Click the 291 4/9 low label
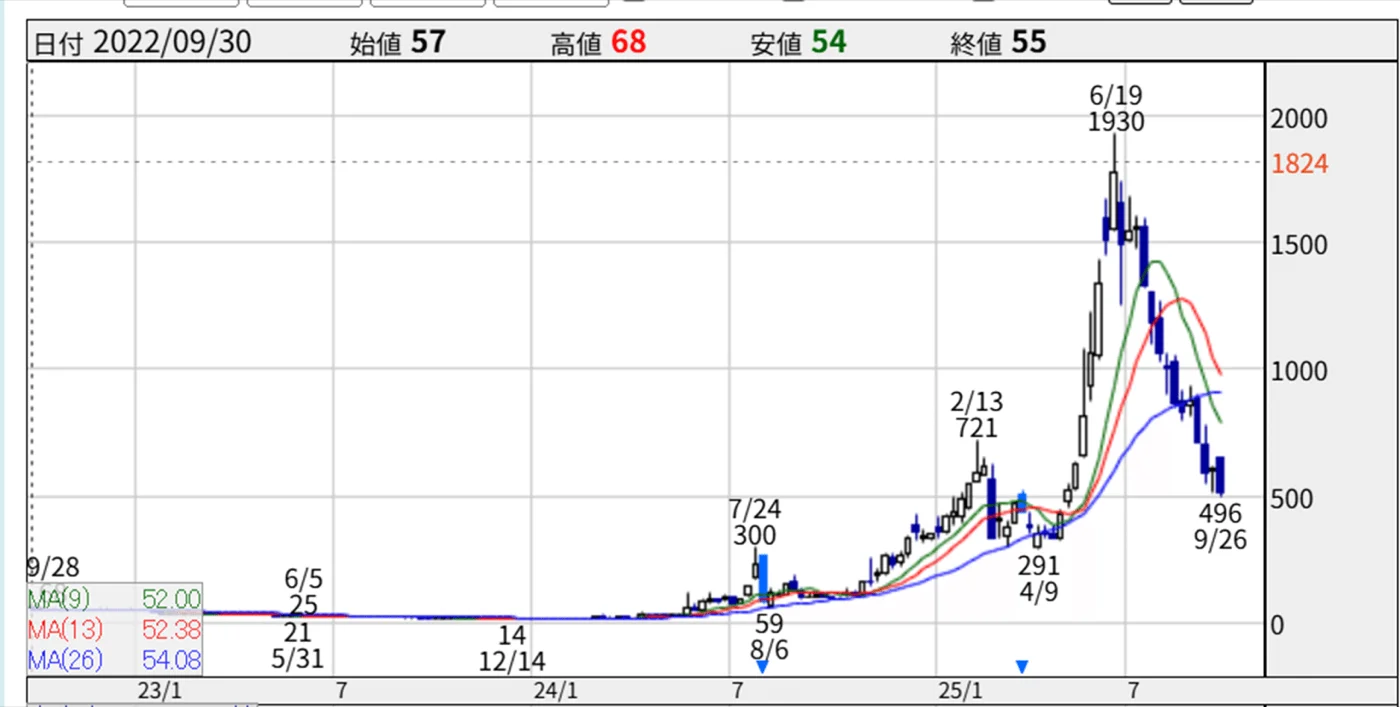The image size is (1400, 707). 1038,578
